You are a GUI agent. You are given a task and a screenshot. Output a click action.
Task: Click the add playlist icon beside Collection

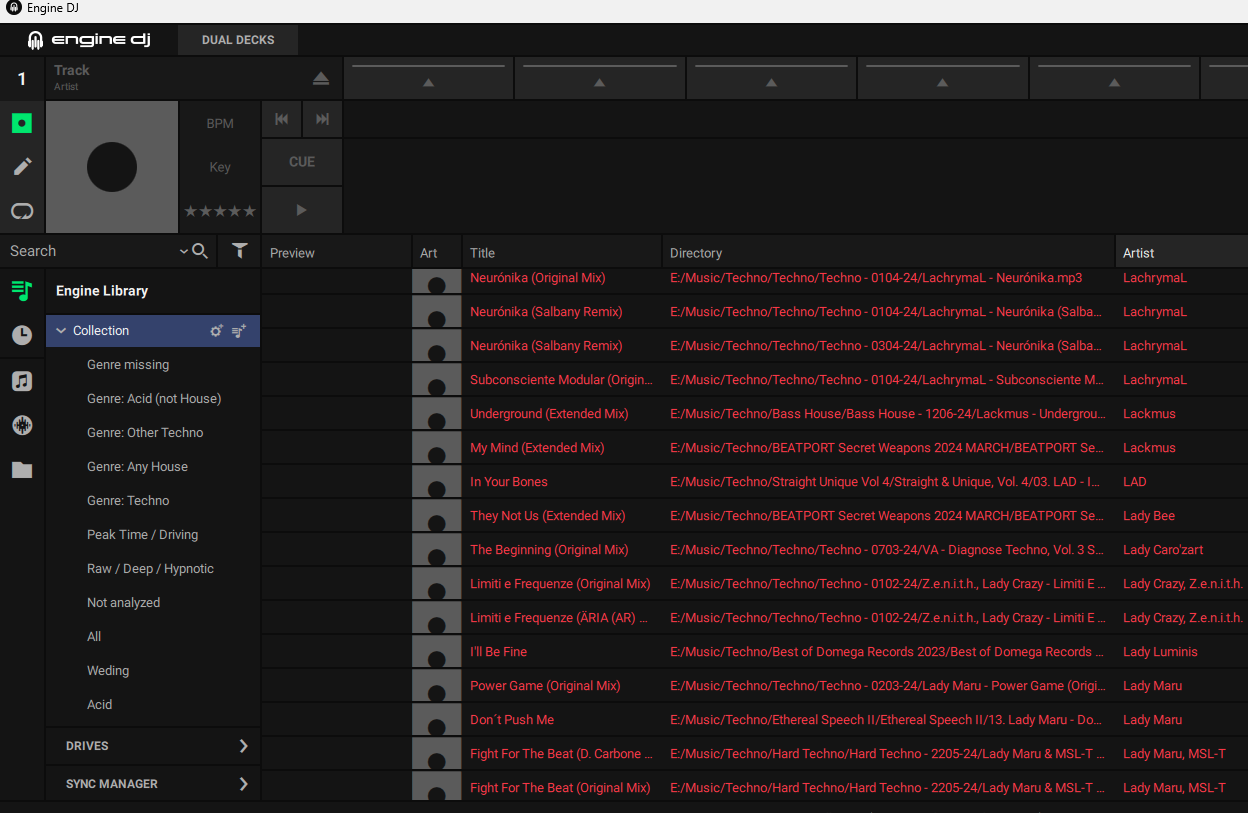click(x=239, y=331)
